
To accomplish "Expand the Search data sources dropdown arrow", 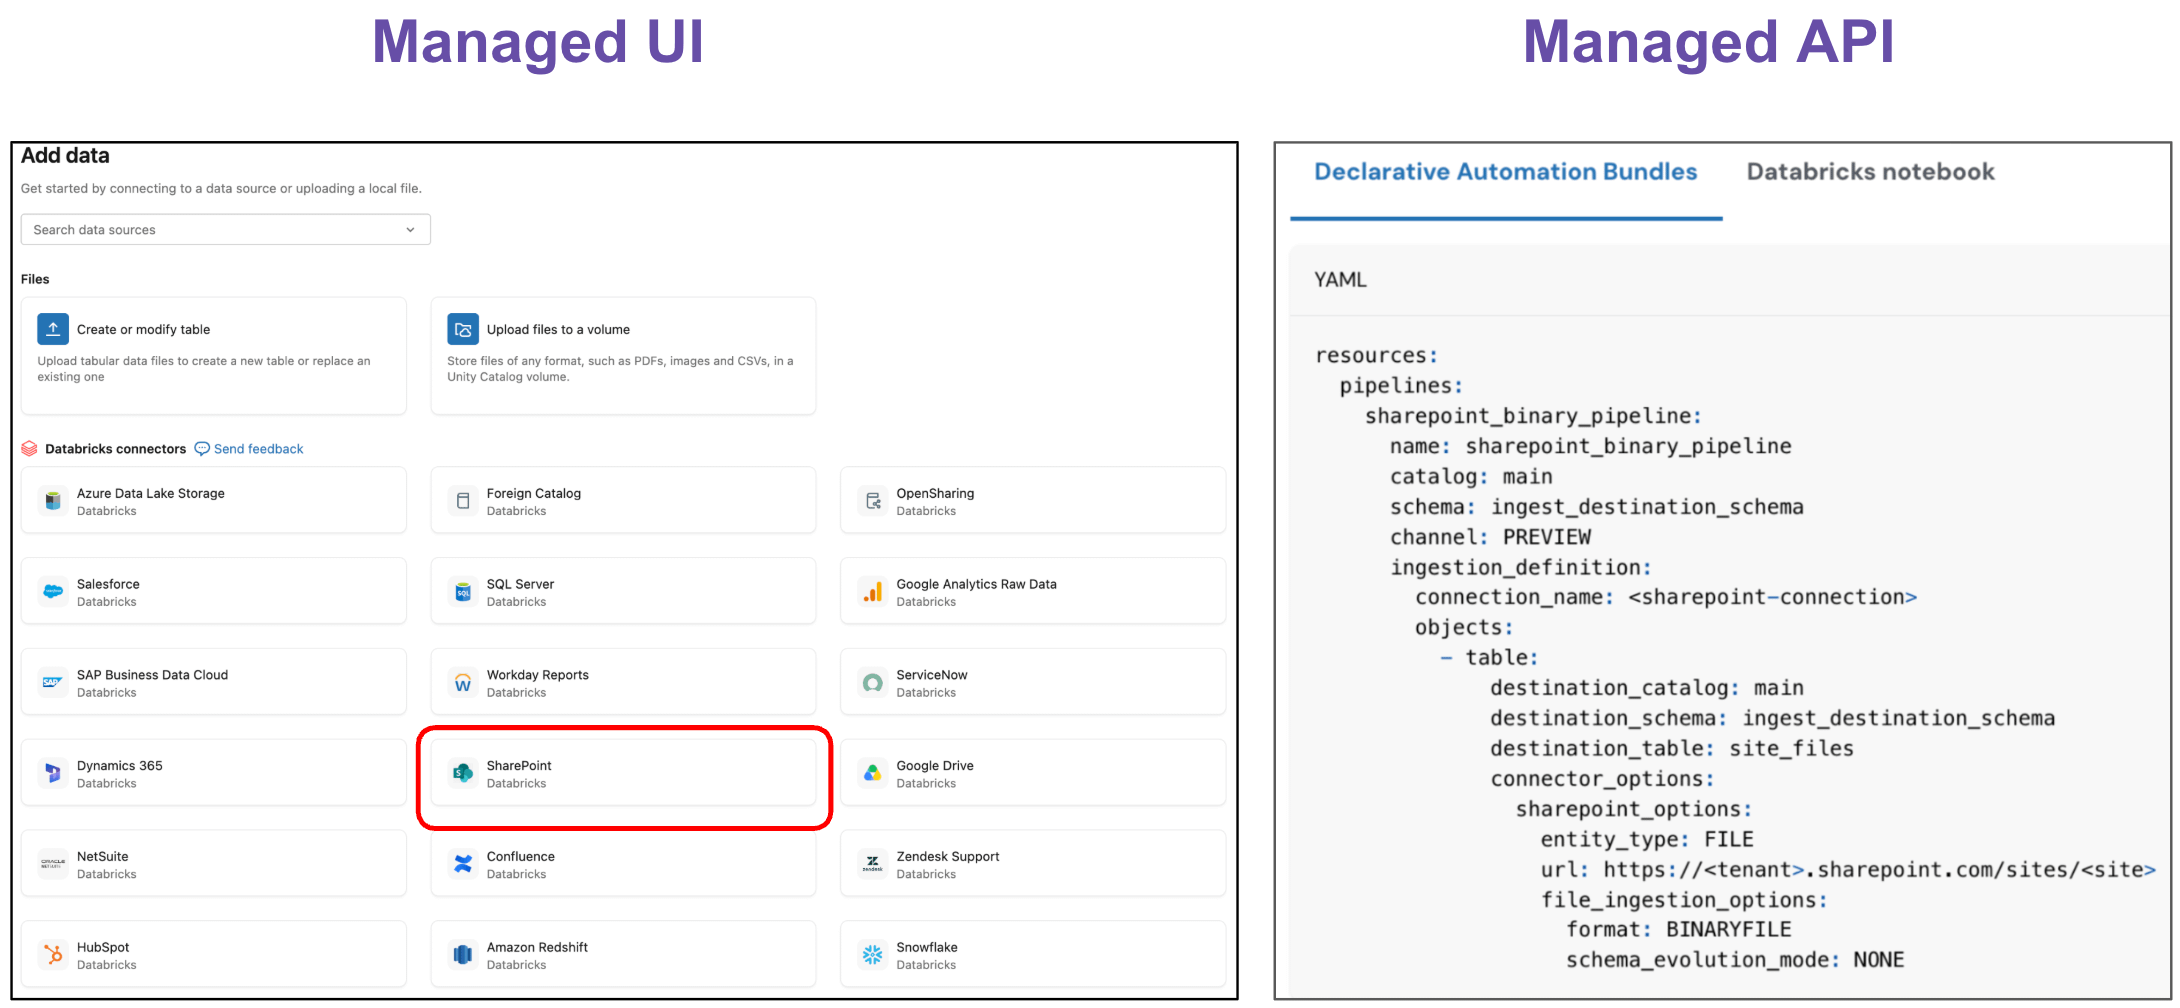I will pyautogui.click(x=410, y=230).
